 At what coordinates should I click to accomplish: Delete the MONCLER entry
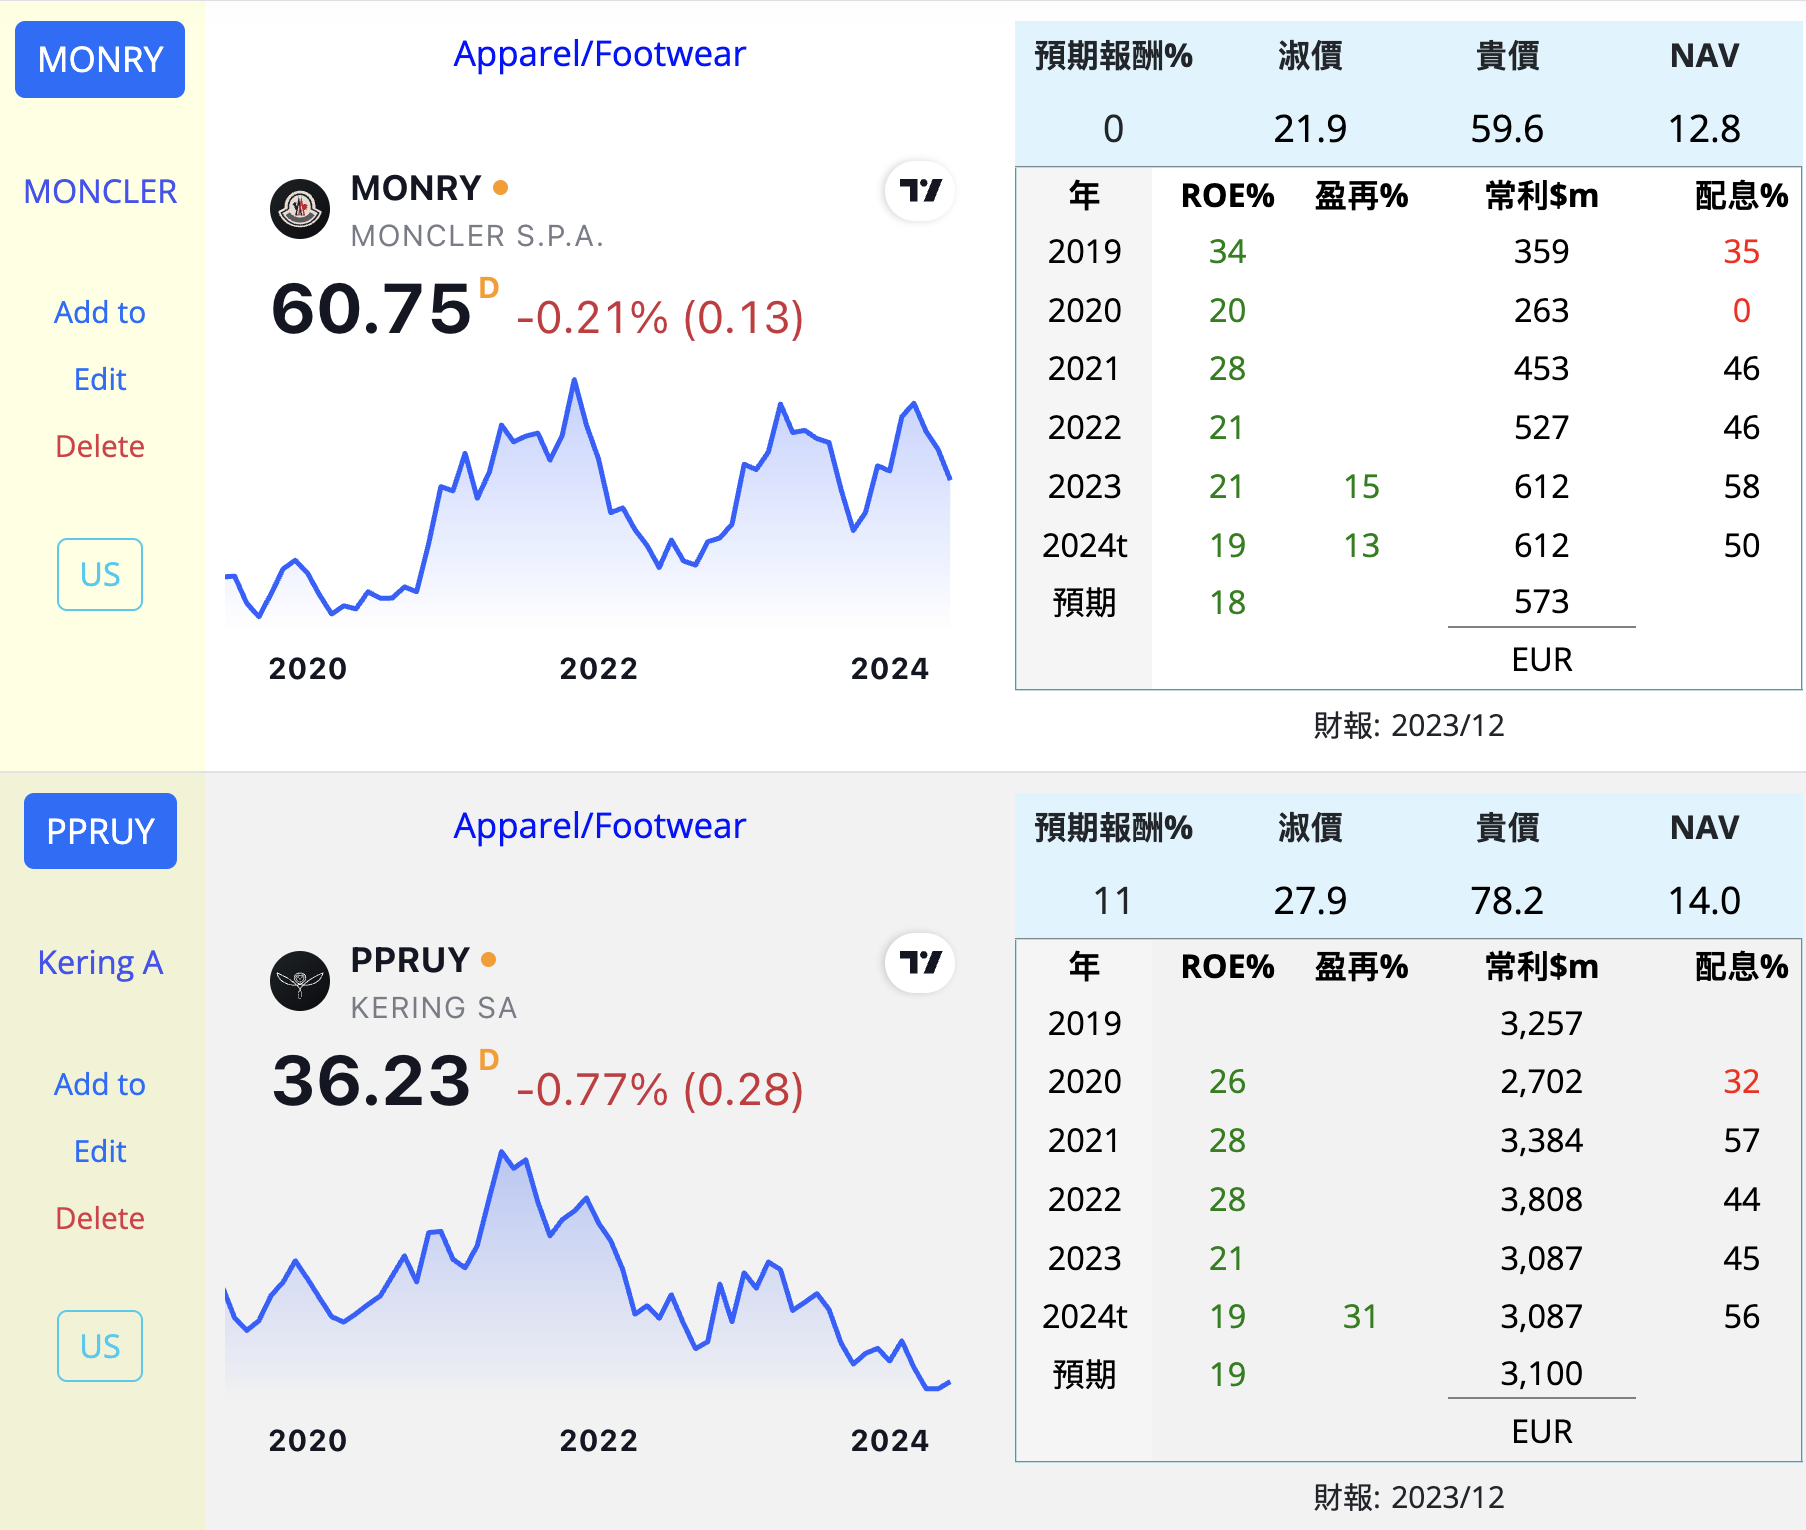point(100,446)
